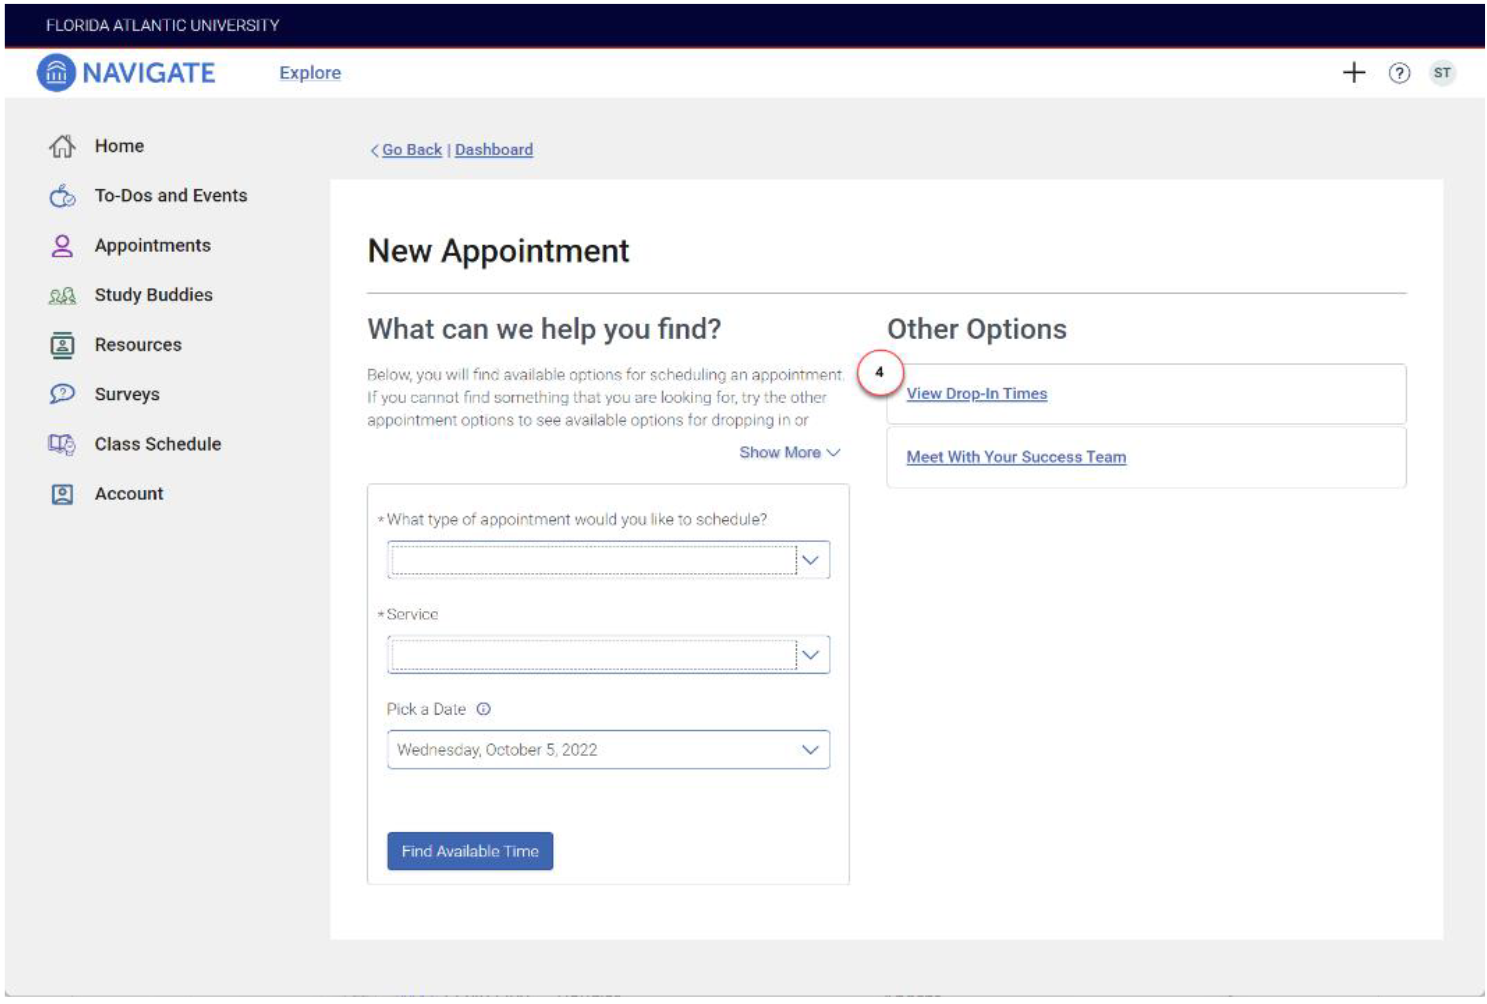This screenshot has height=1004, width=1487.
Task: Click the Surveys speech bubble icon
Action: coord(62,394)
